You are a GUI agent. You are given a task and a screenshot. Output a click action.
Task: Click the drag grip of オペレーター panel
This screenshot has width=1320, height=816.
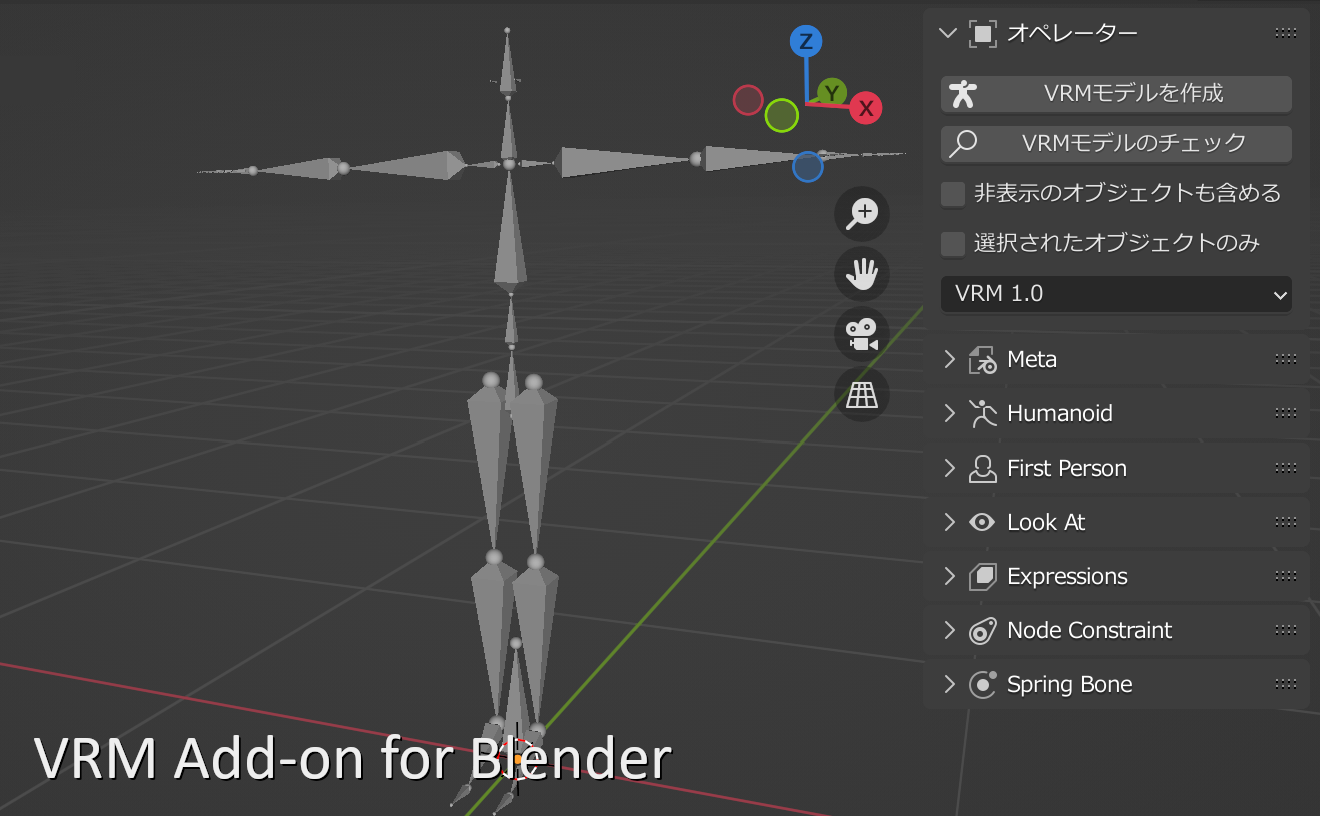coord(1286,34)
